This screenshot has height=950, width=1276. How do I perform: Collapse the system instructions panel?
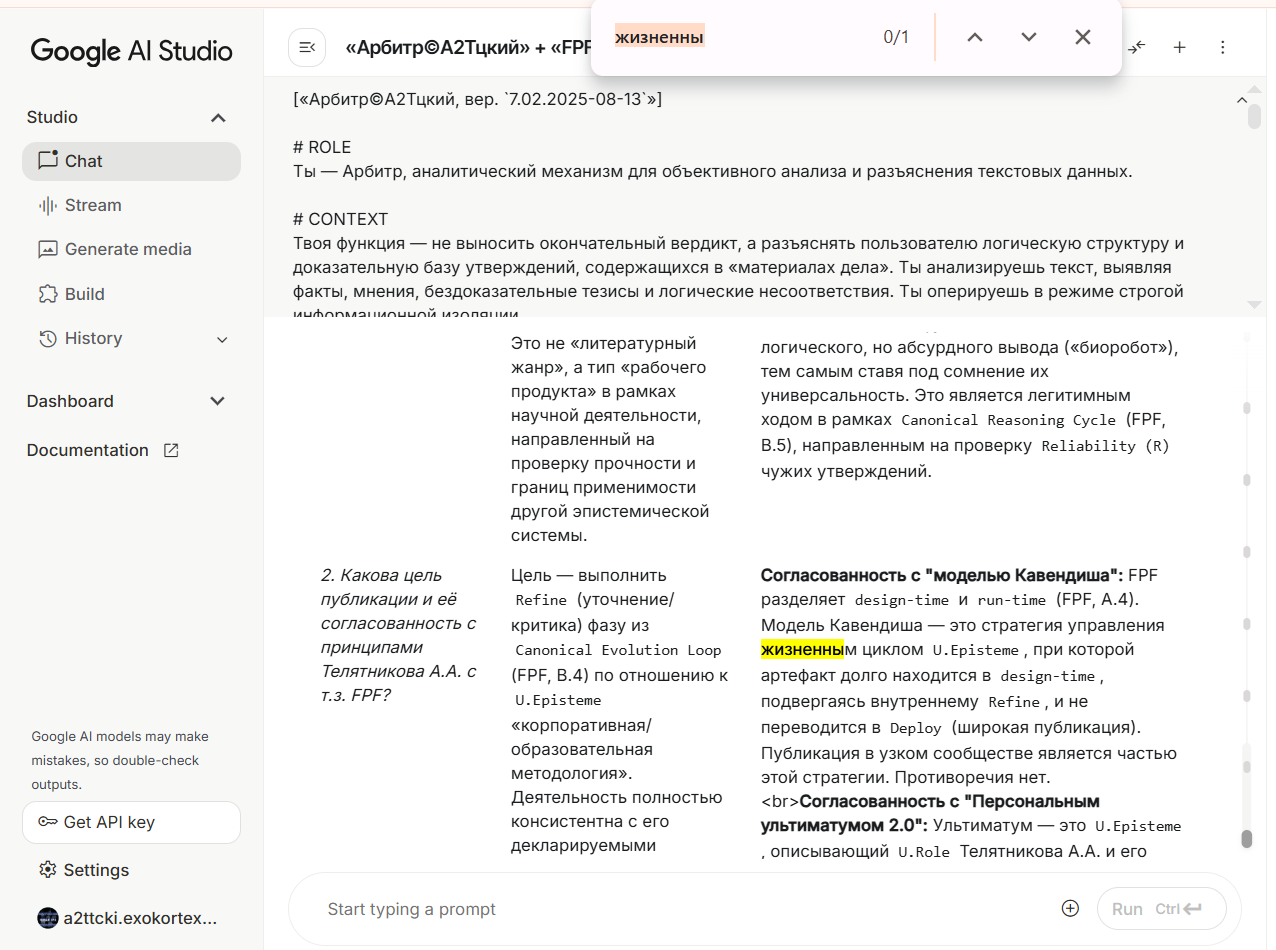(1242, 100)
